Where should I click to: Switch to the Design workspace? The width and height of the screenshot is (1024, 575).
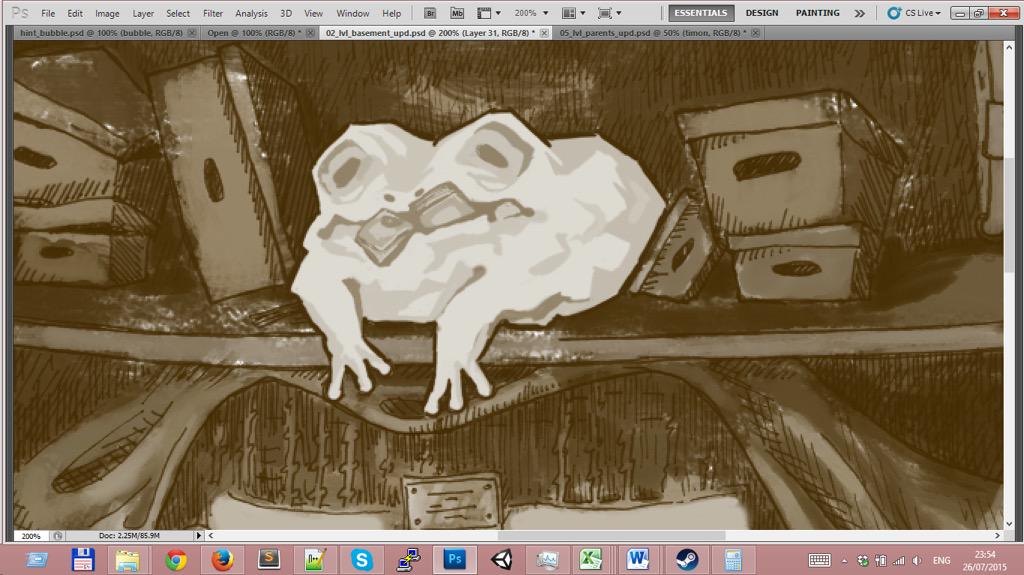762,13
